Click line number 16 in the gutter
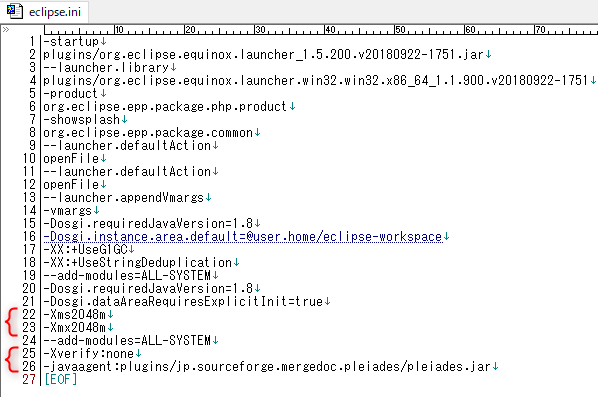 tap(29, 236)
